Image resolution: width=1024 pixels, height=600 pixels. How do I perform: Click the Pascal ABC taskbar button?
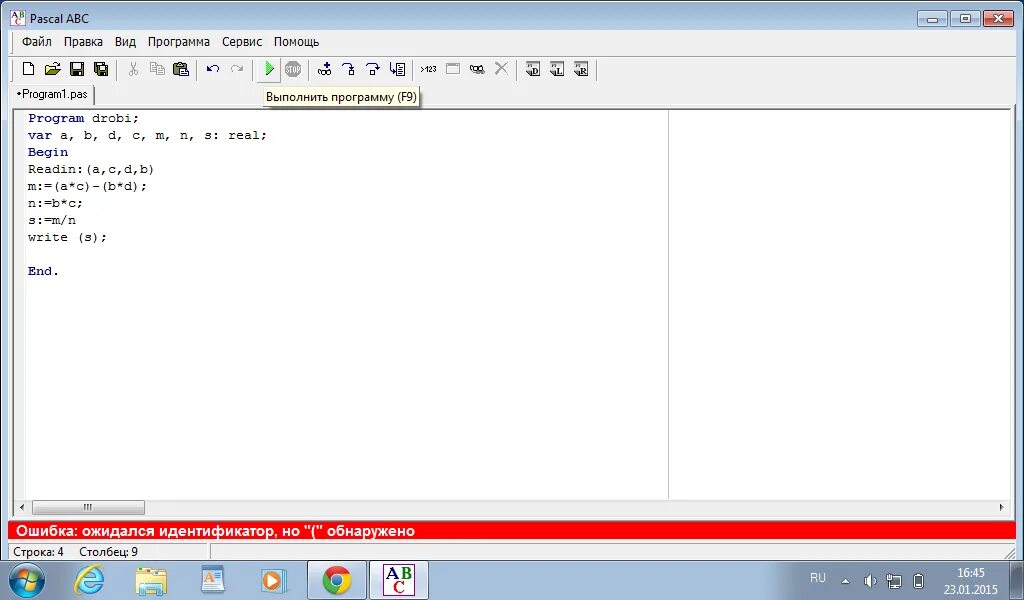coord(399,580)
